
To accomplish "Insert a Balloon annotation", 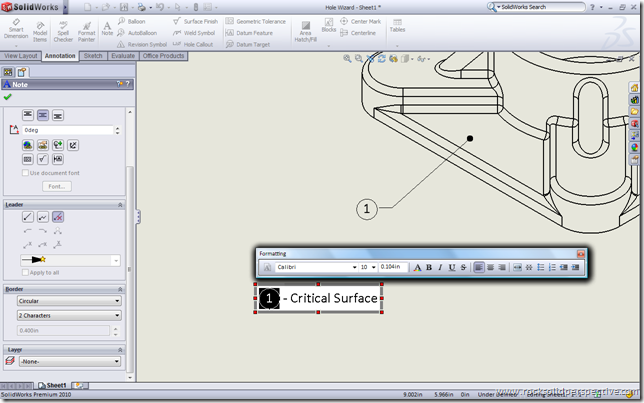I will coord(132,21).
